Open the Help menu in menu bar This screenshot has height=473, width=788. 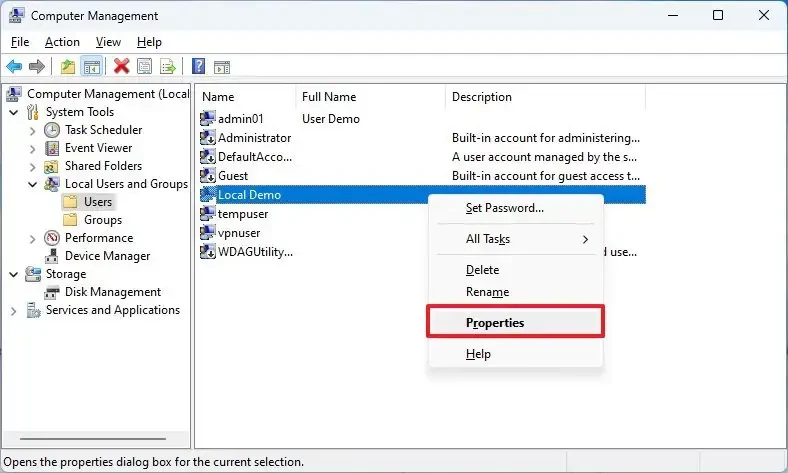(149, 42)
